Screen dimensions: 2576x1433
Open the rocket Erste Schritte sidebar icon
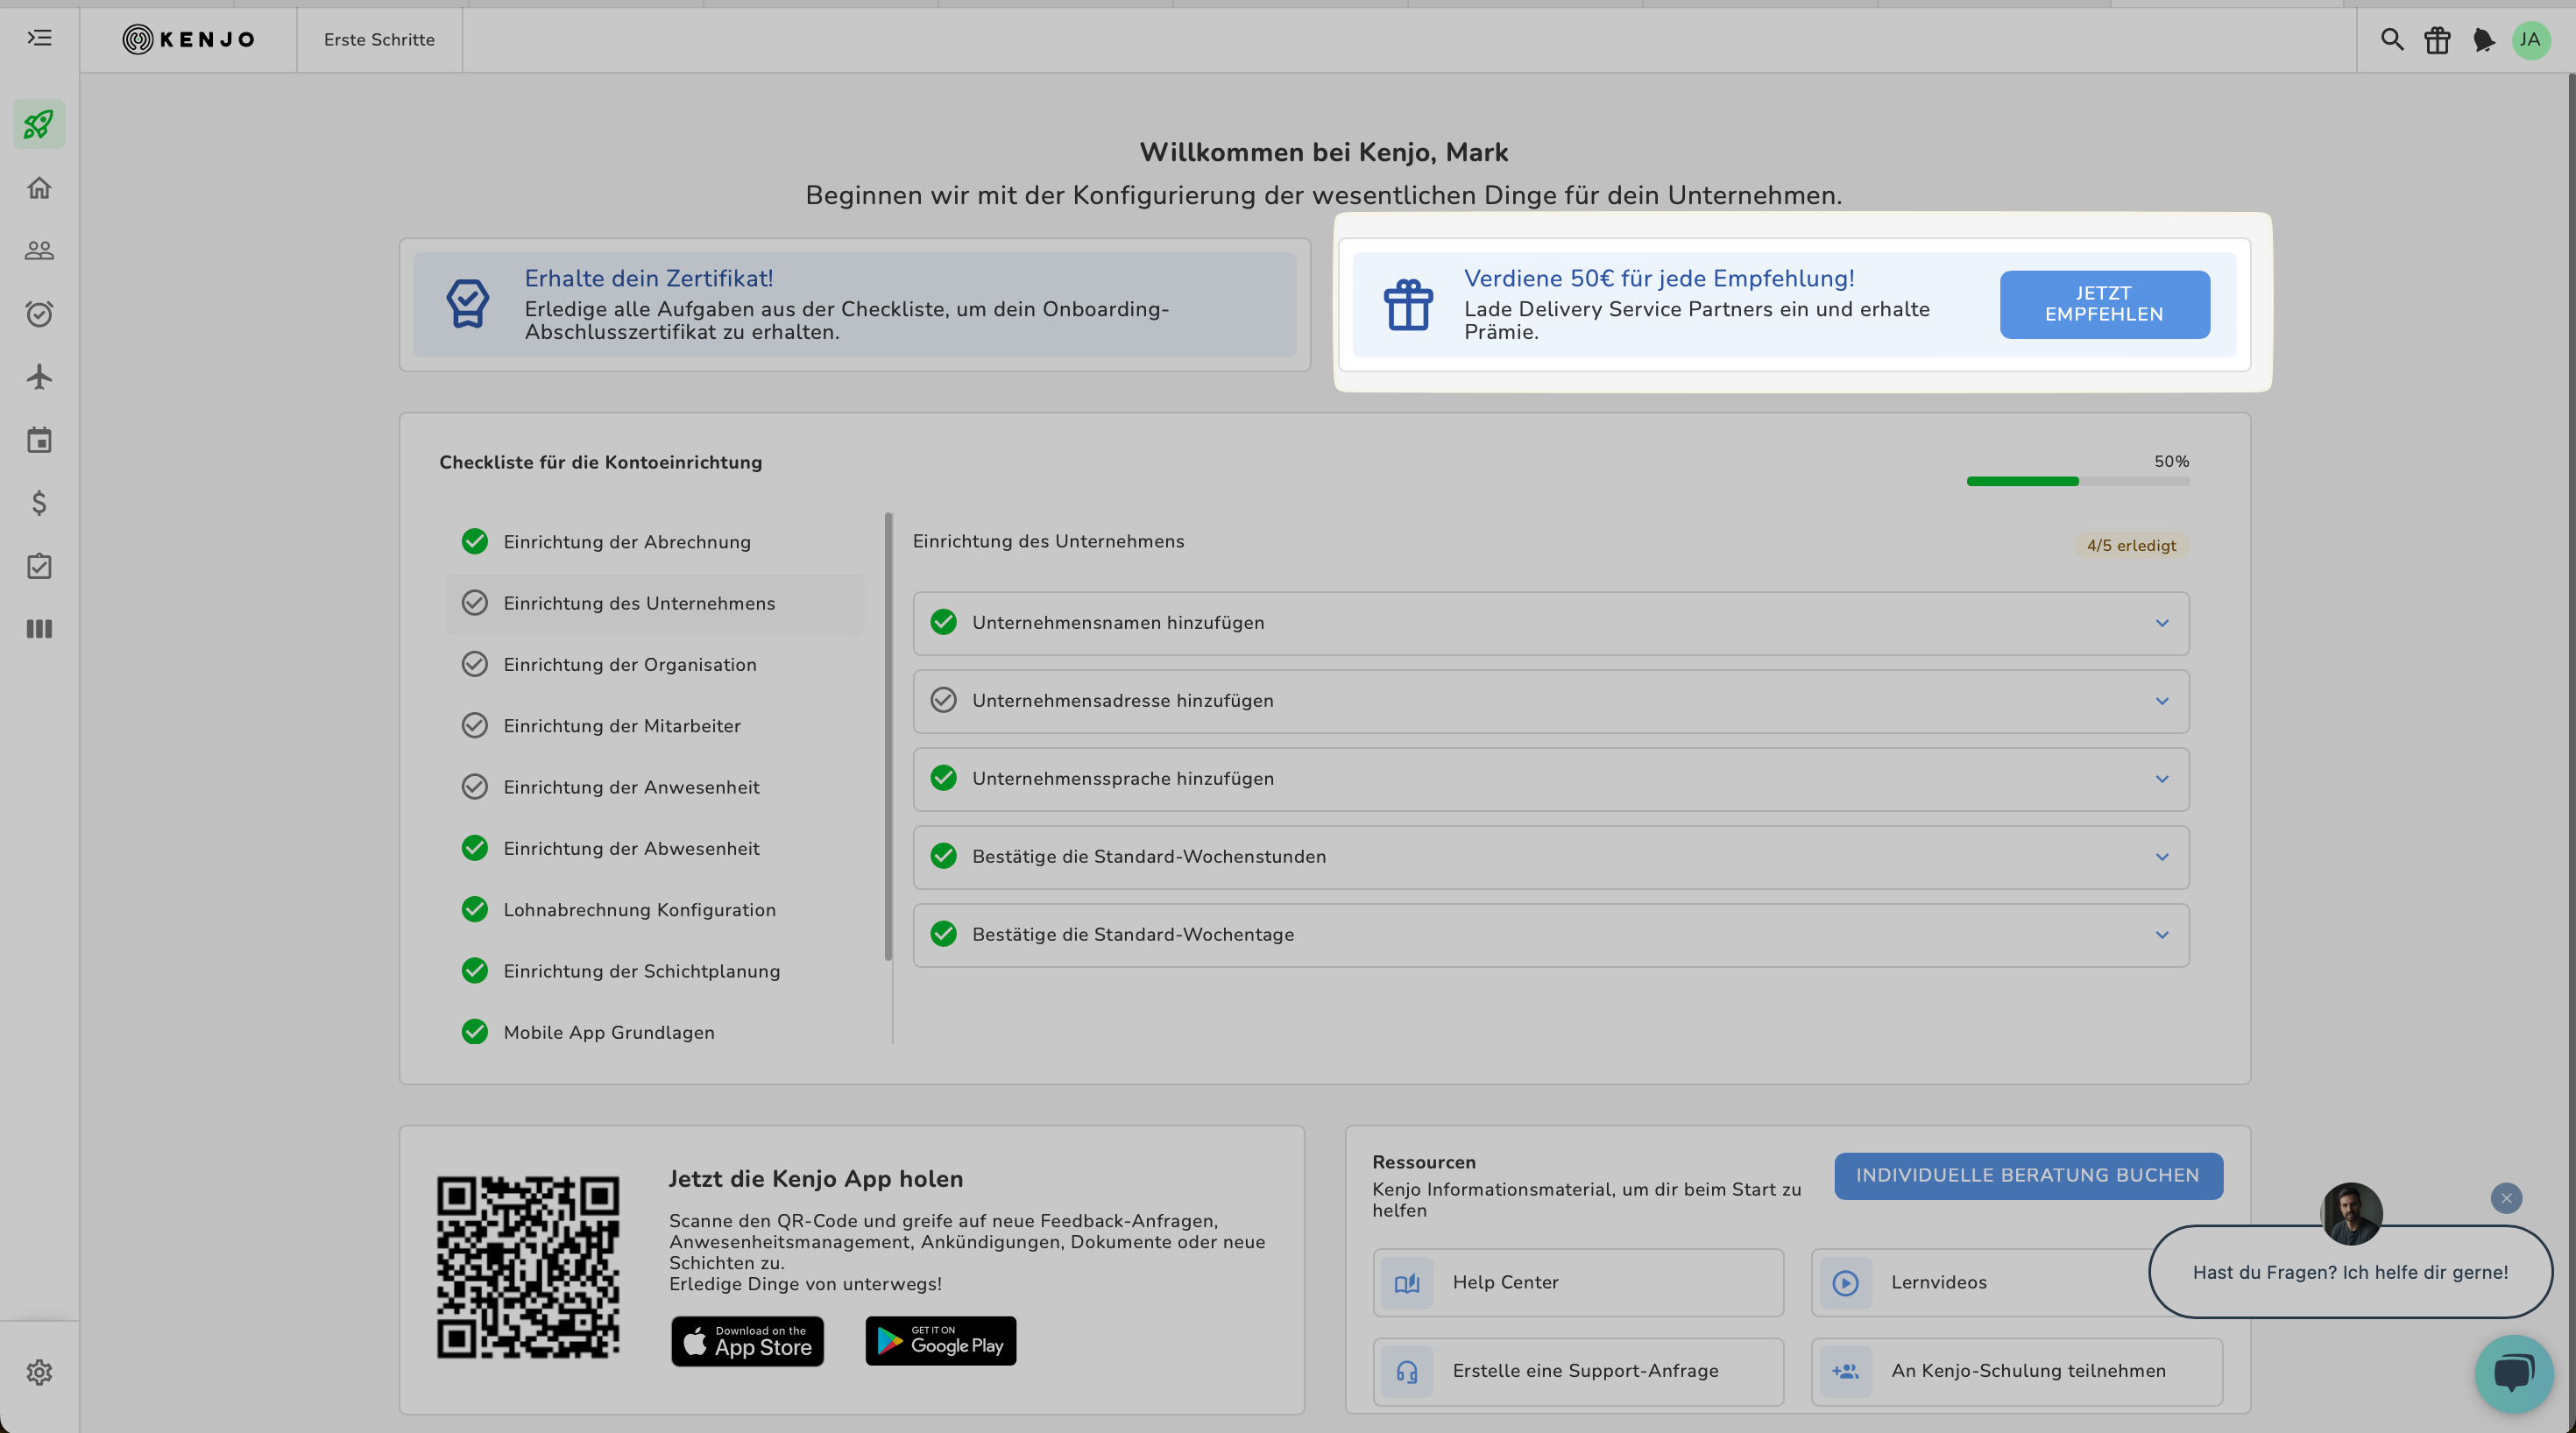click(x=39, y=124)
